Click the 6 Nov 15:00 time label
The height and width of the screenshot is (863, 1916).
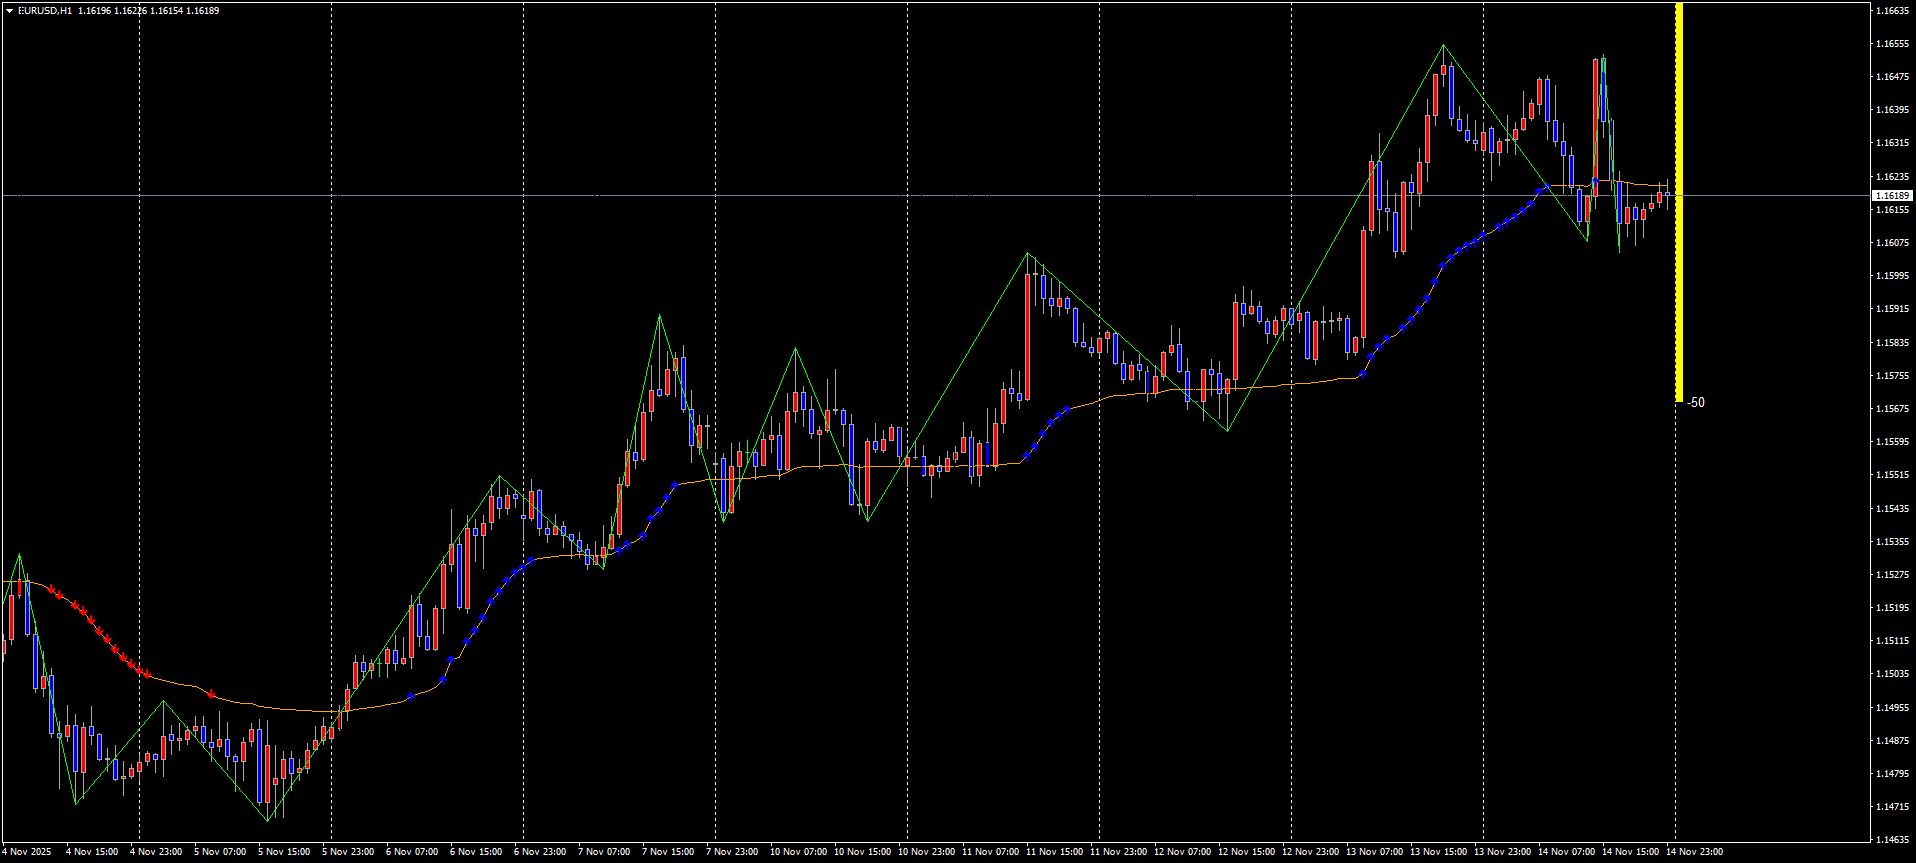click(476, 852)
